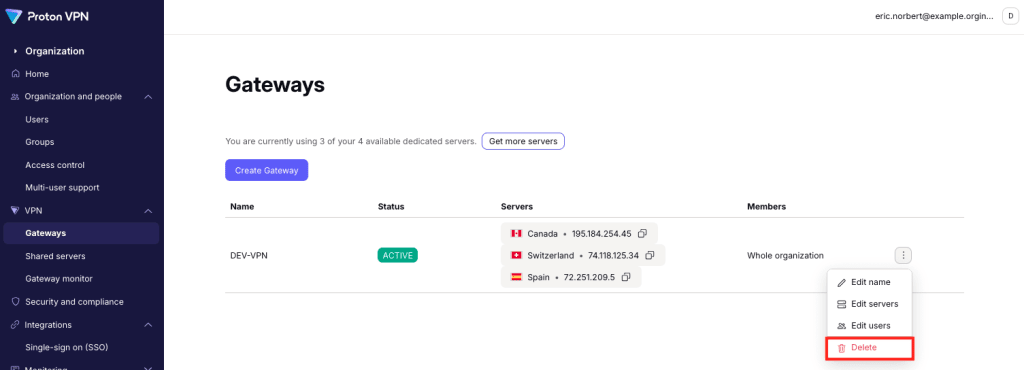Click Get more servers button
Image resolution: width=1024 pixels, height=370 pixels.
click(523, 141)
